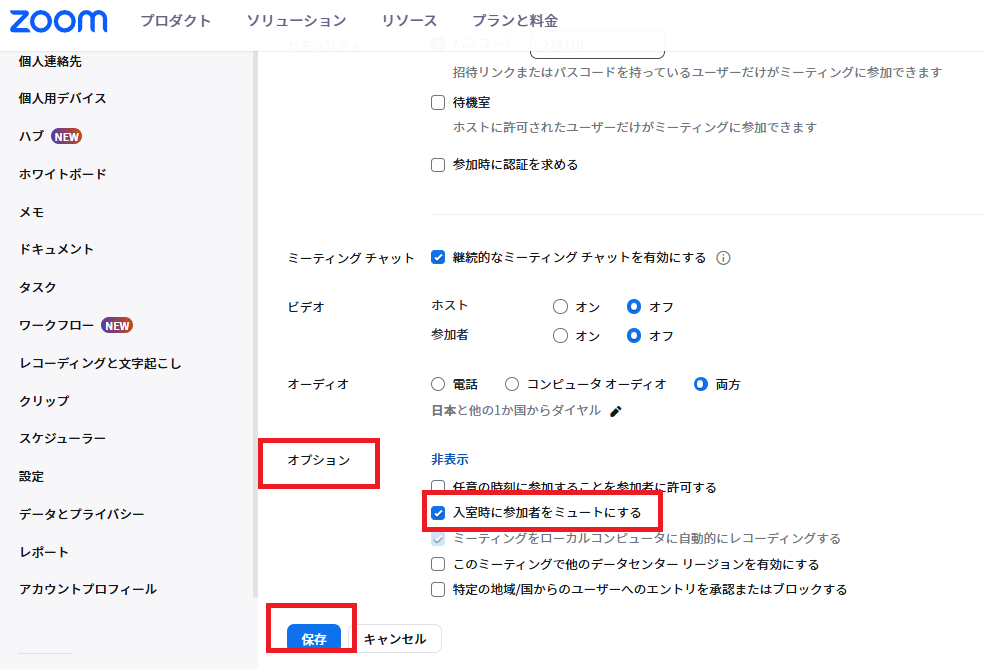Uncheck 入室時に参加者をミュートにする
The width and height of the screenshot is (984, 669).
tap(438, 513)
